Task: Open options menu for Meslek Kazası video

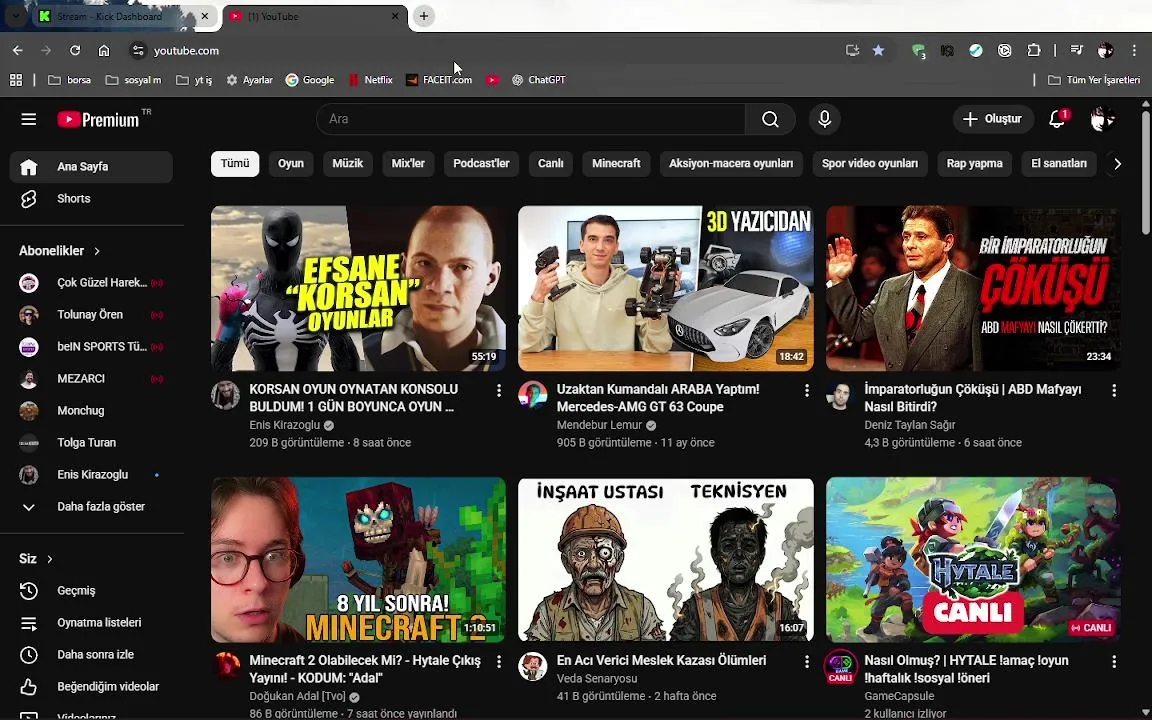Action: [x=806, y=662]
